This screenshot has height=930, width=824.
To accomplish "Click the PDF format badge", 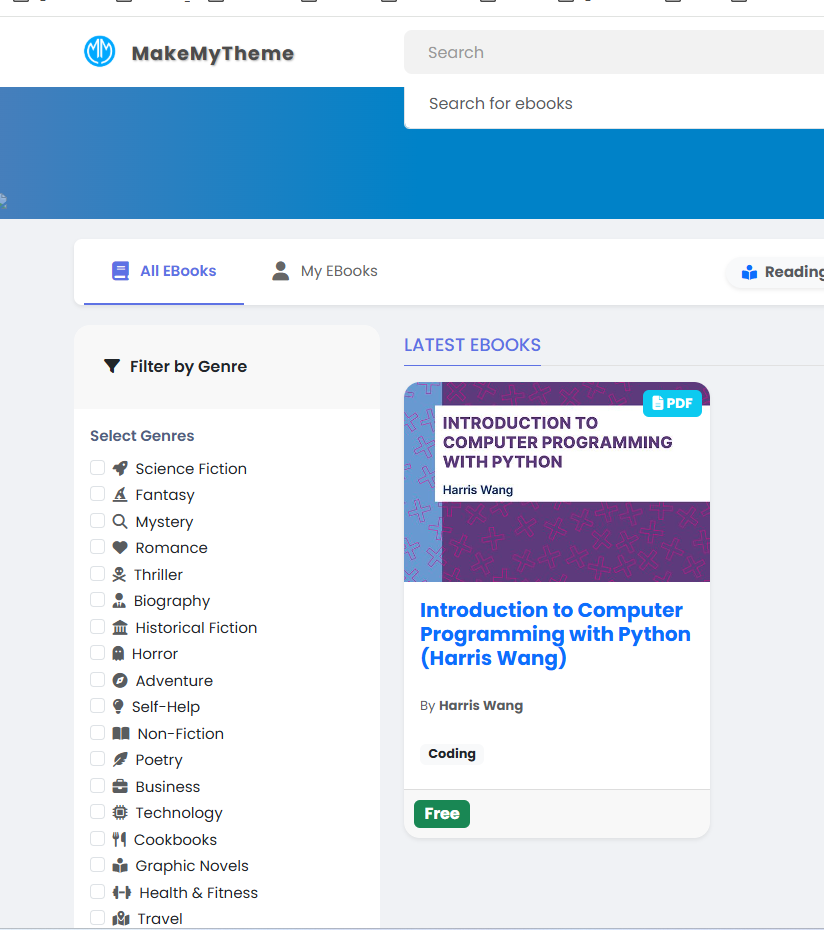I will click(x=672, y=403).
